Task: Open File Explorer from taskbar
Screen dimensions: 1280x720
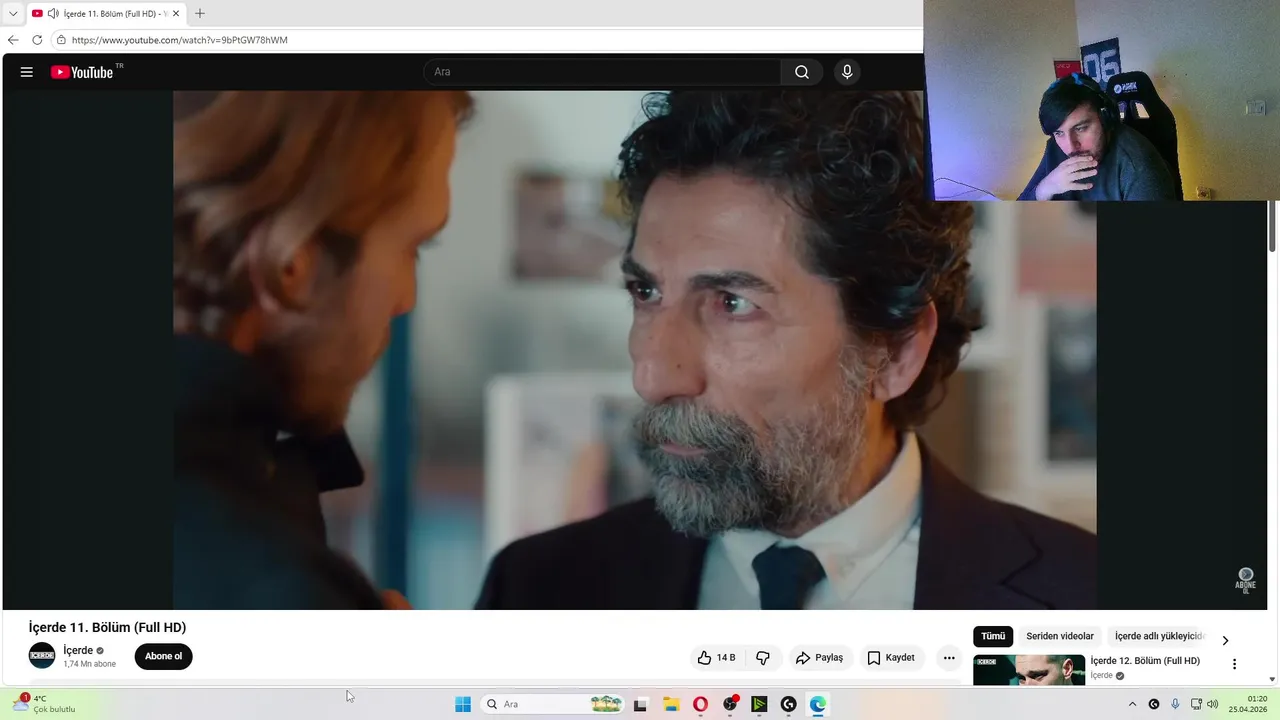Action: click(x=671, y=705)
